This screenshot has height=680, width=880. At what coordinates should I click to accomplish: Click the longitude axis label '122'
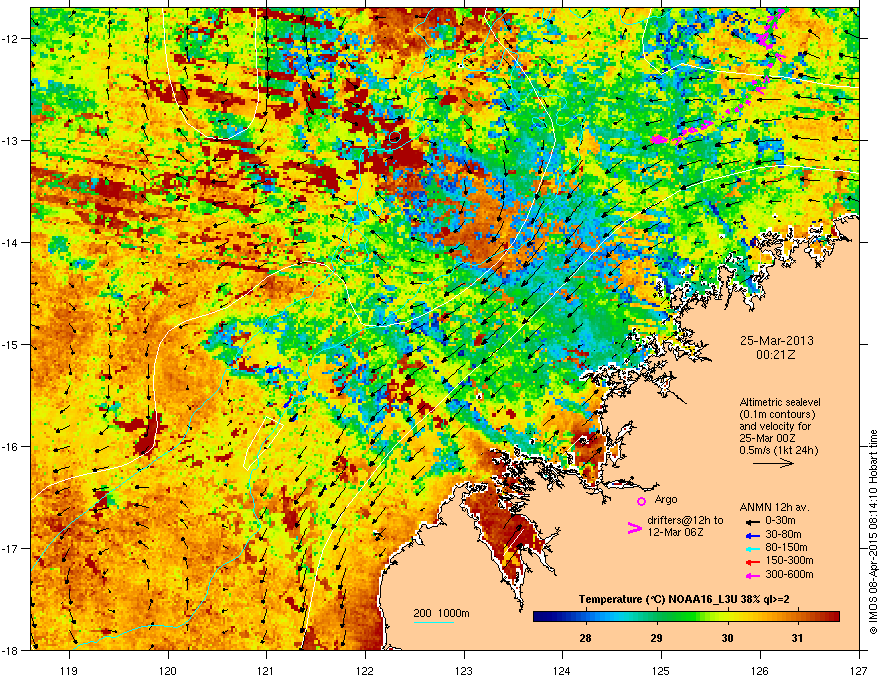point(365,670)
